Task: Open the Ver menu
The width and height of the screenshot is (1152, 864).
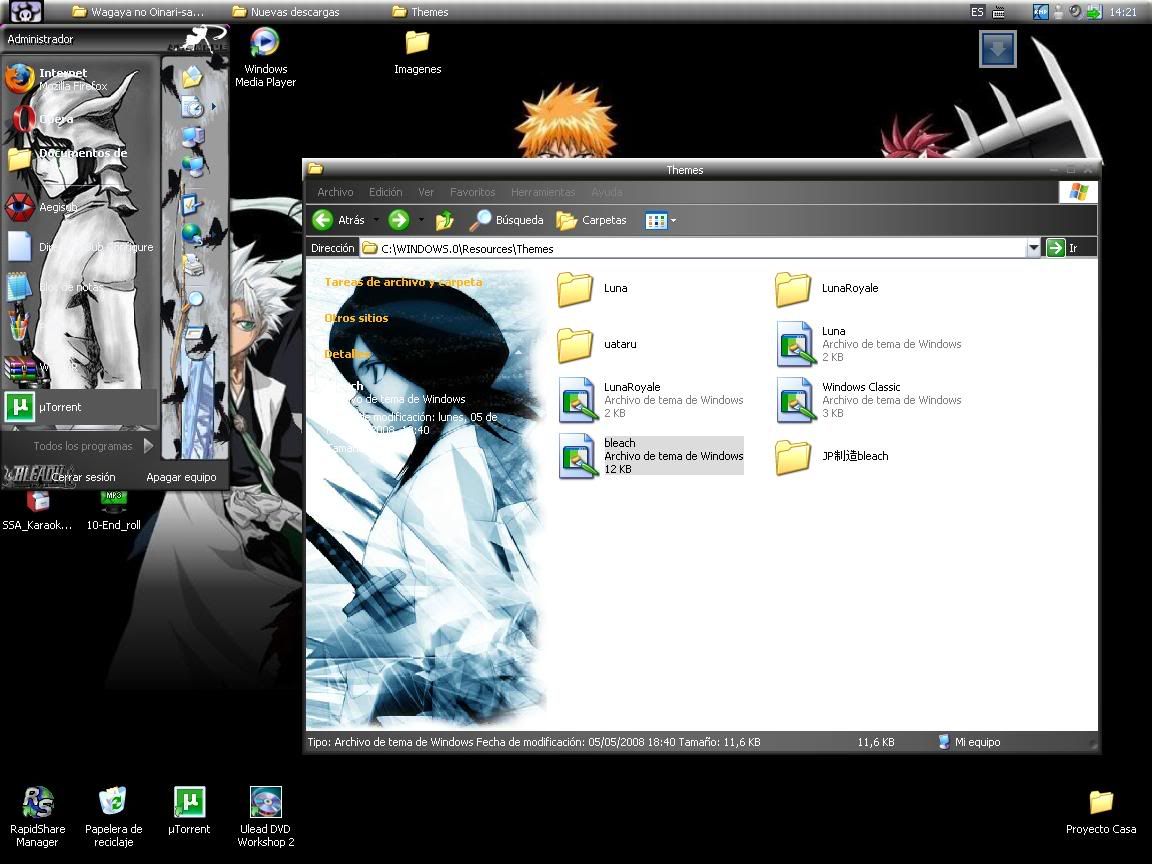Action: coord(426,192)
